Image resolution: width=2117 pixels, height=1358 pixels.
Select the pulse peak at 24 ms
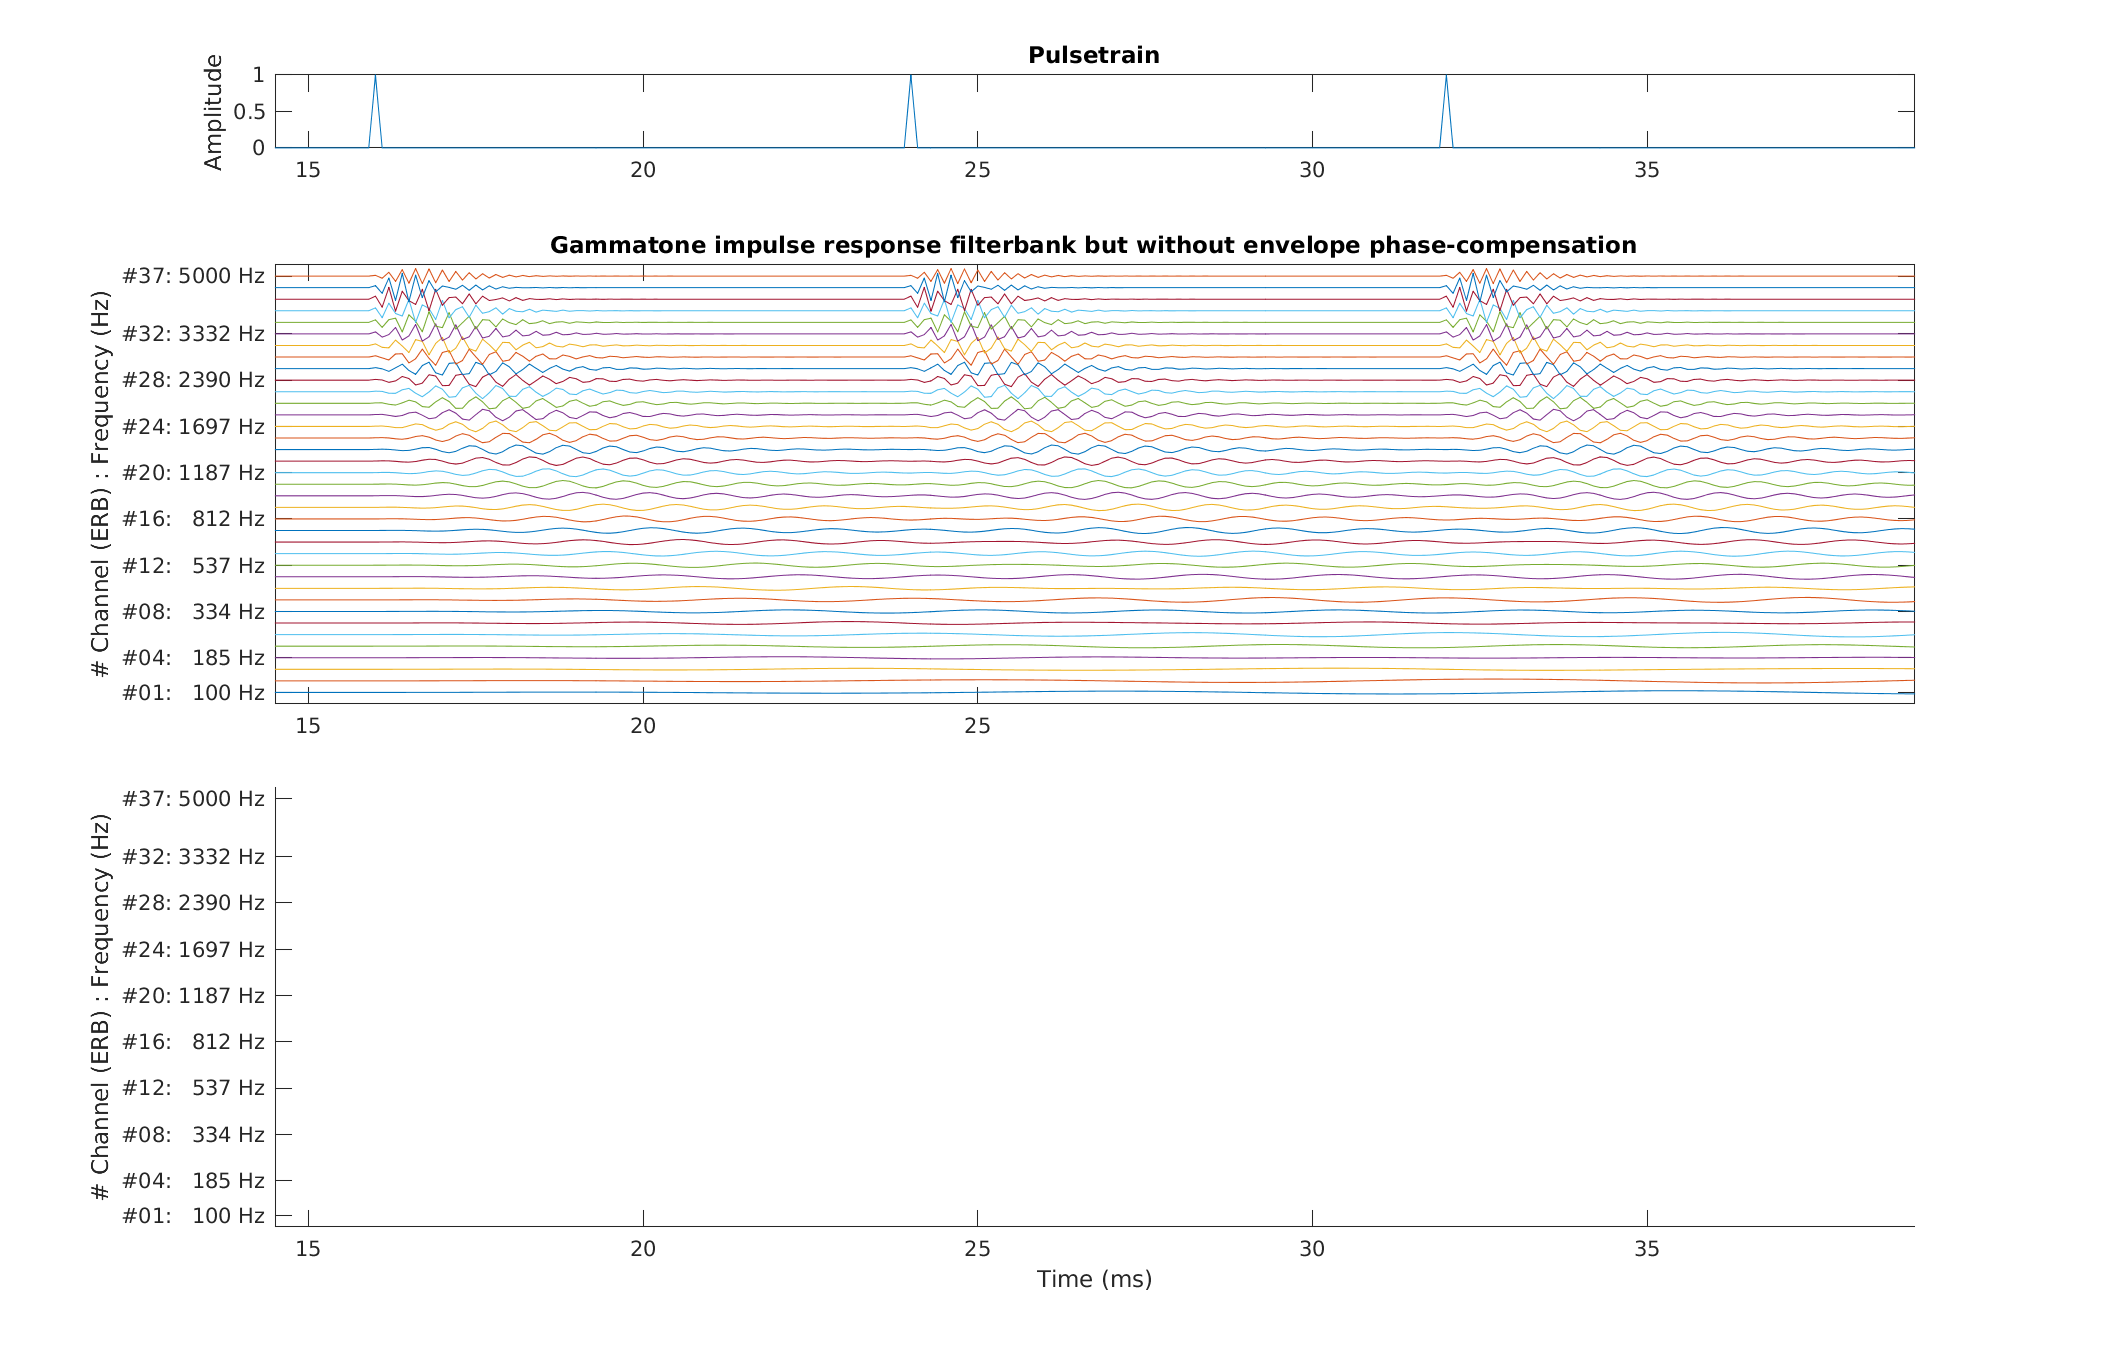[x=910, y=77]
